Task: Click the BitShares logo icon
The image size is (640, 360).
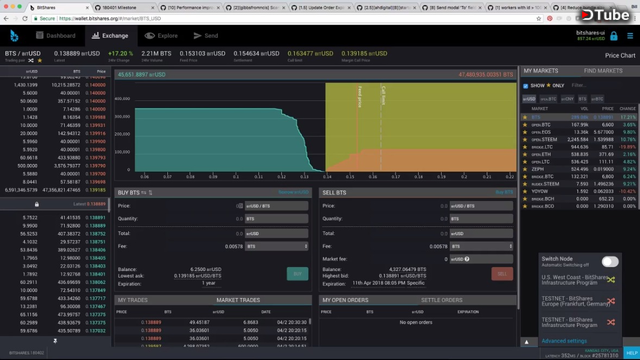Action: click(14, 36)
